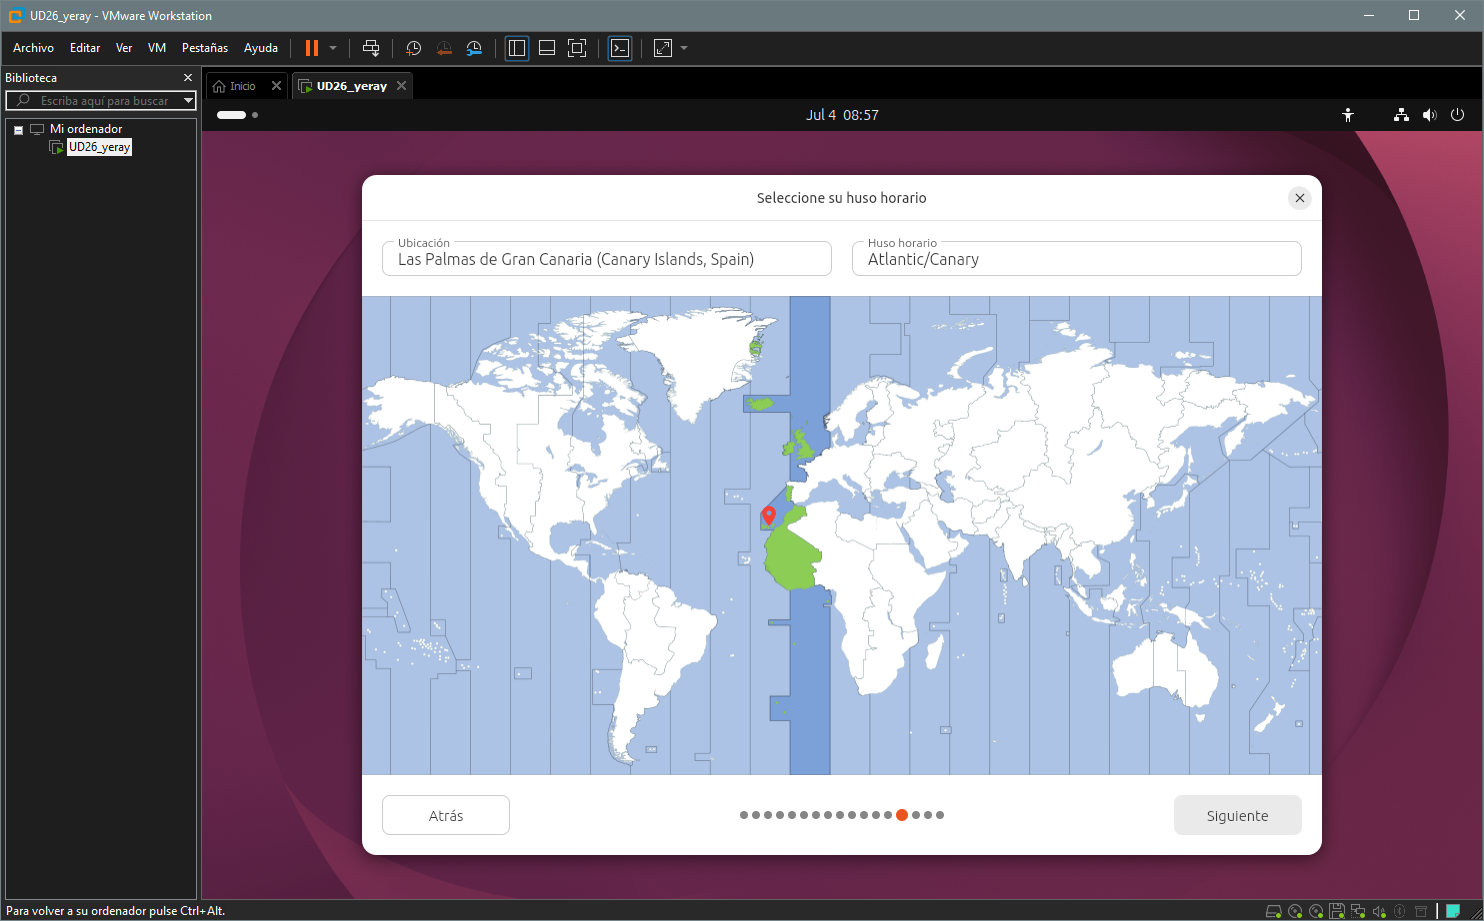
Task: Click the volume icon in Ubuntu top bar
Action: tap(1429, 115)
